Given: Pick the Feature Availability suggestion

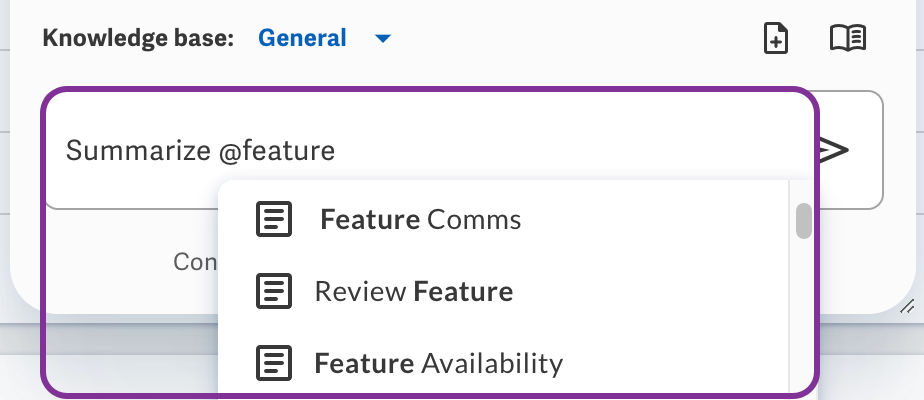Looking at the screenshot, I should coord(503,363).
